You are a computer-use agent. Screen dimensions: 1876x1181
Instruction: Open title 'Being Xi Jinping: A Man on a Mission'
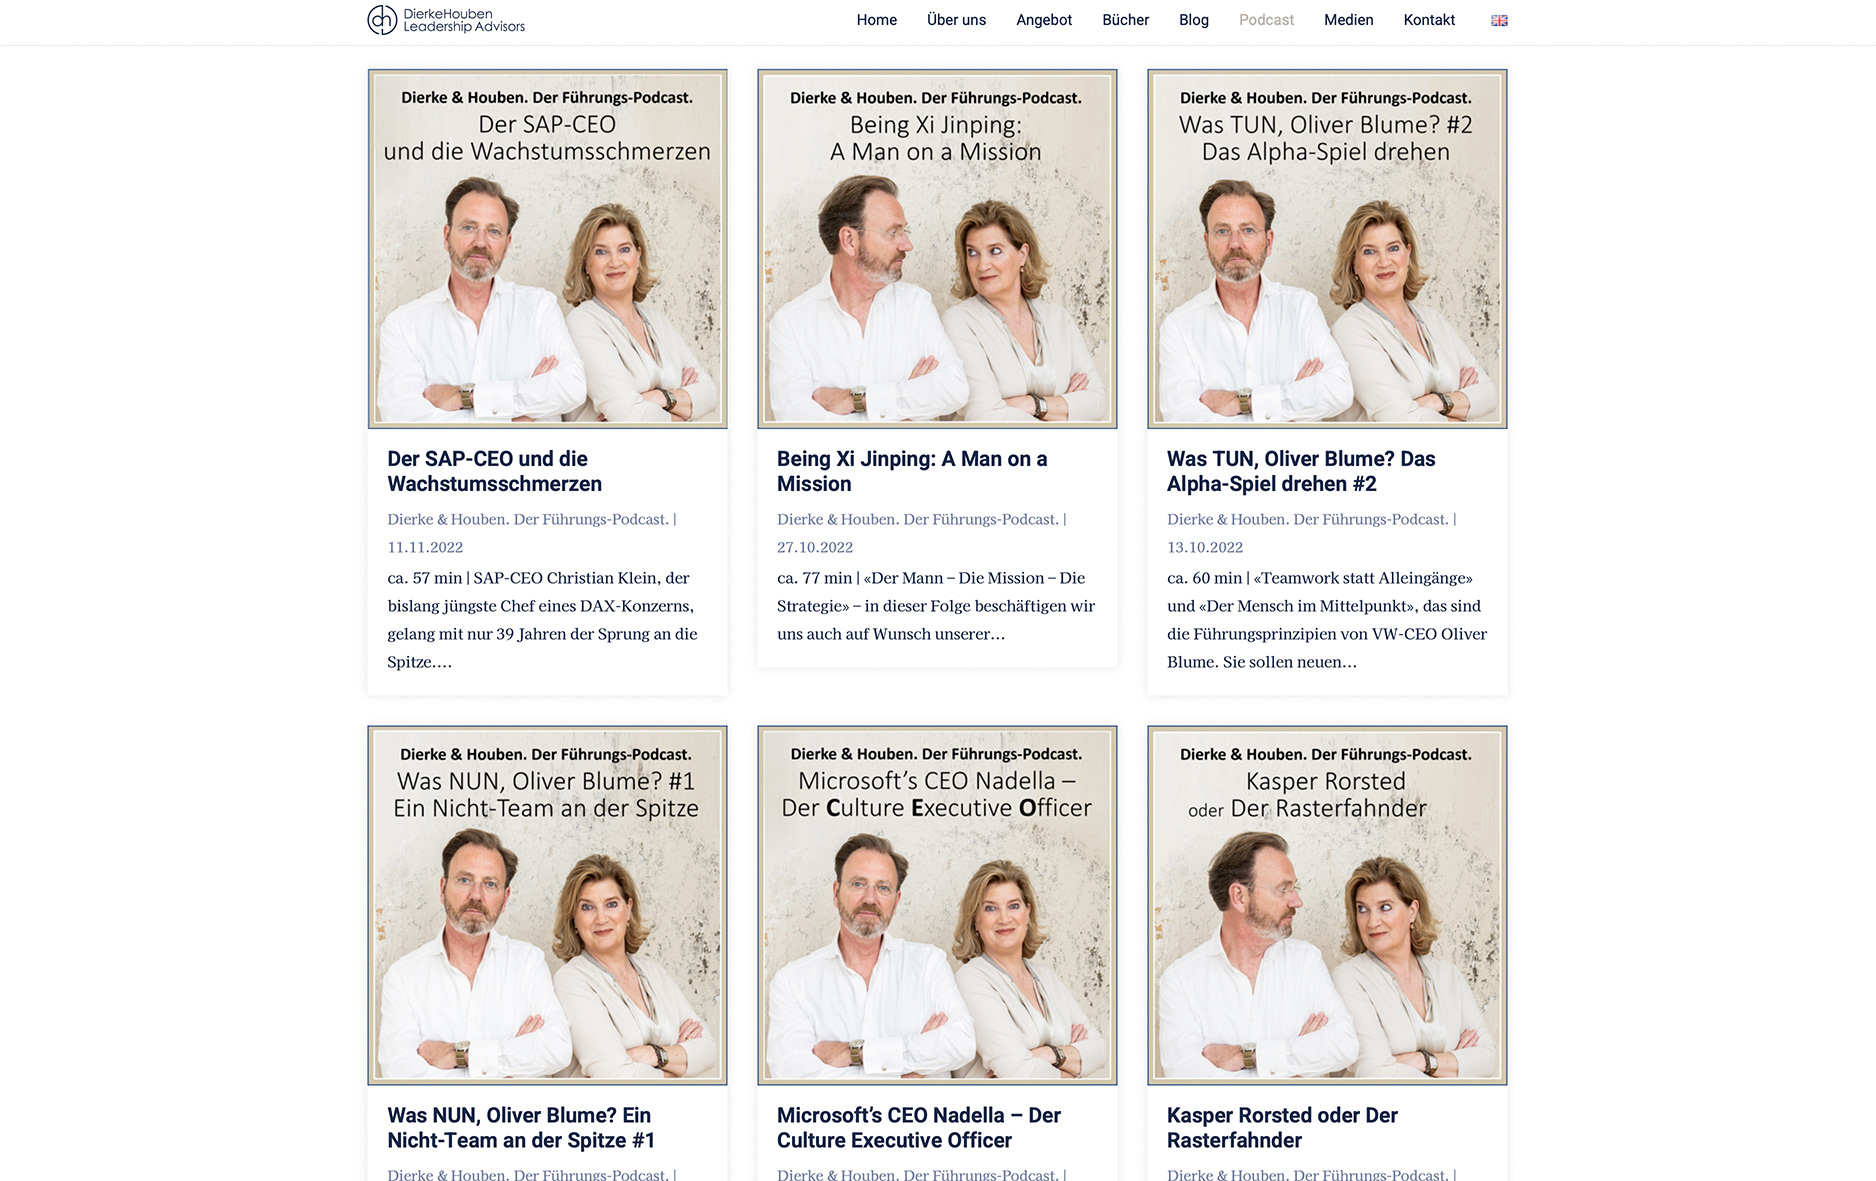click(912, 471)
